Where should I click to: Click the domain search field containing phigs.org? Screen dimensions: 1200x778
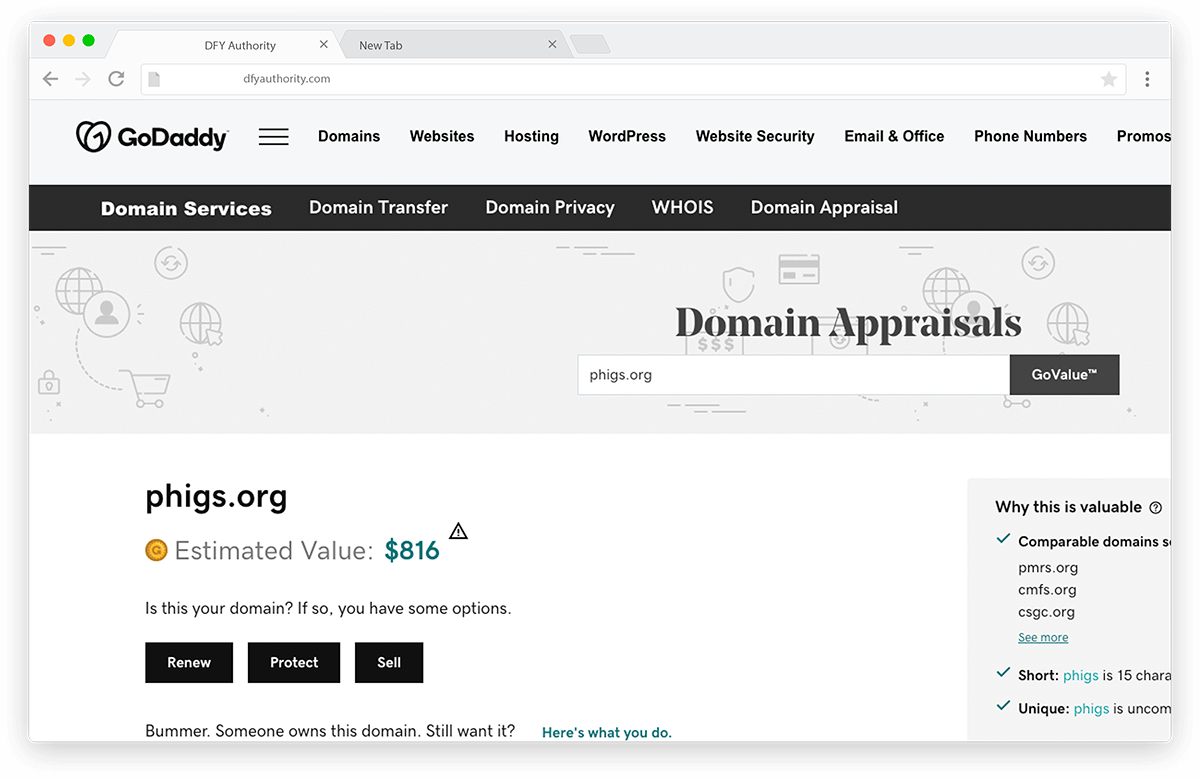794,375
